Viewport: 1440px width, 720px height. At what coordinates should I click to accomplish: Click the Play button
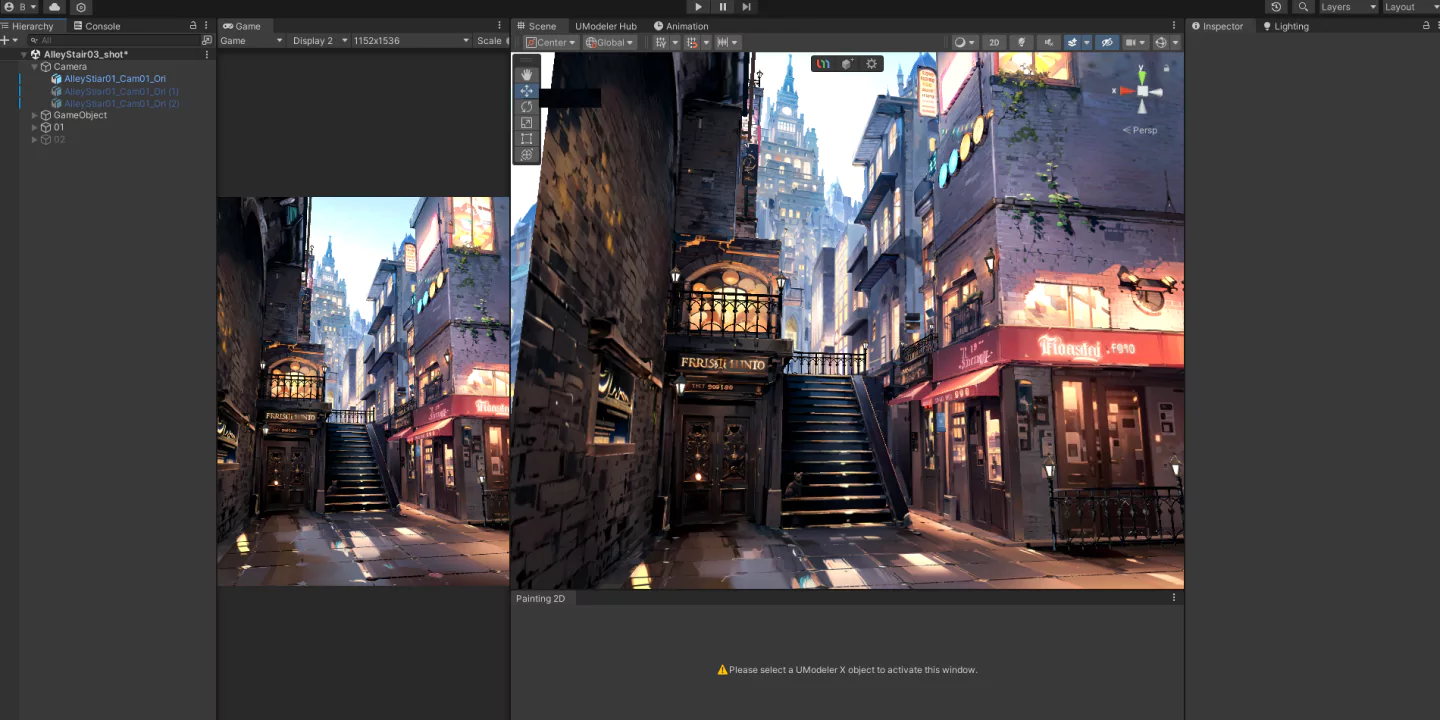(x=698, y=7)
